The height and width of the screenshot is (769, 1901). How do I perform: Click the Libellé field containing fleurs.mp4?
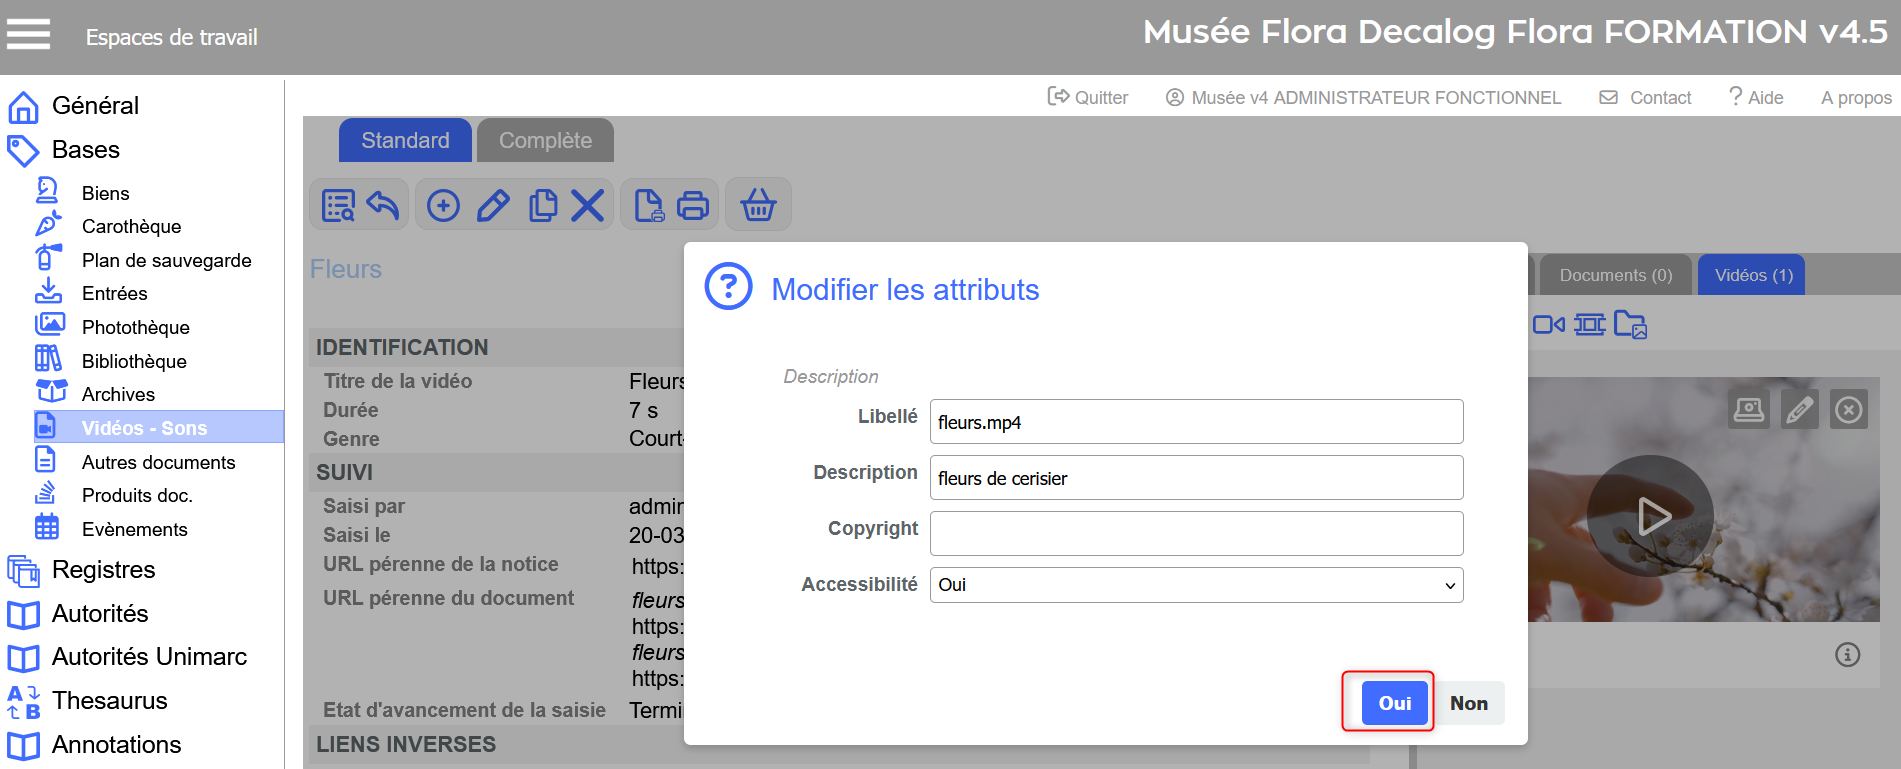(x=1196, y=422)
